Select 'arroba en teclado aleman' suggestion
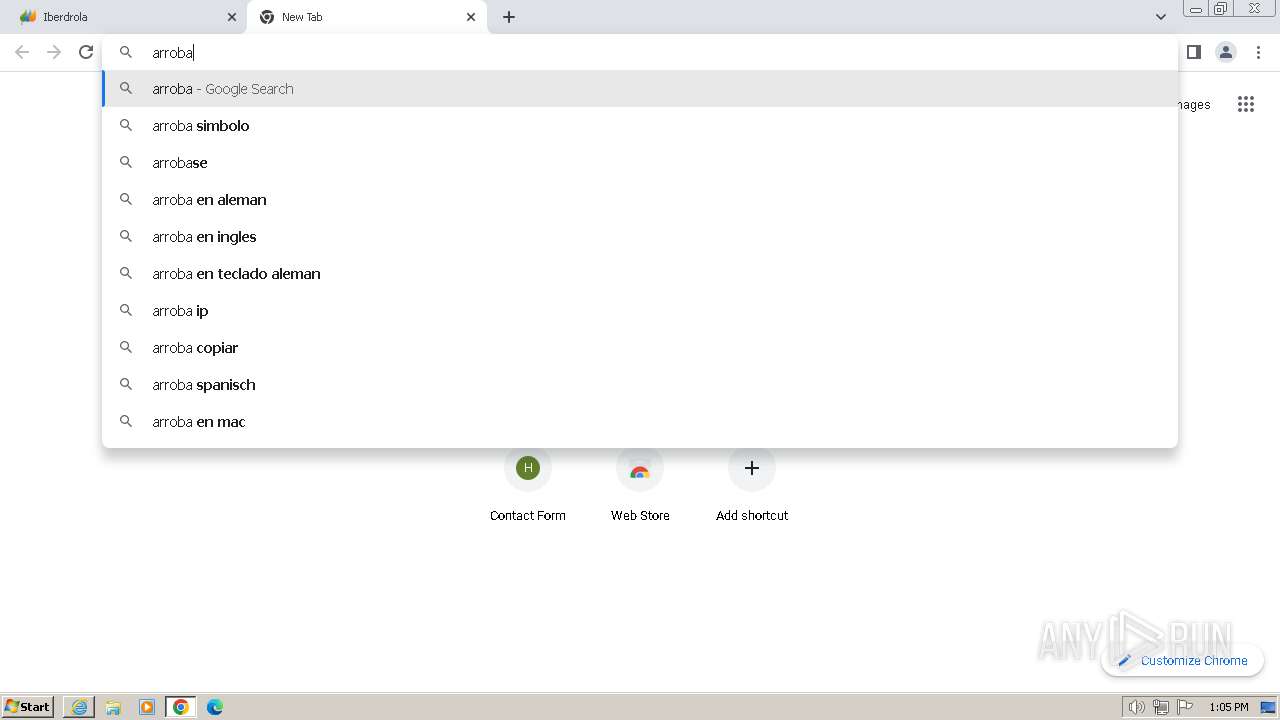 click(640, 274)
